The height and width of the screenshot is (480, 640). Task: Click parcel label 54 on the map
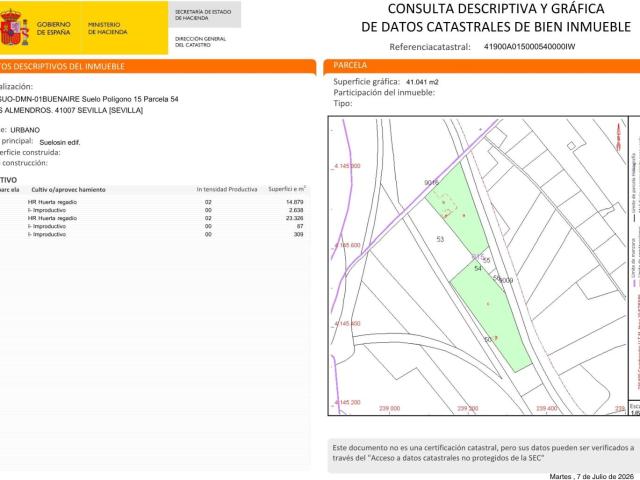pos(478,268)
